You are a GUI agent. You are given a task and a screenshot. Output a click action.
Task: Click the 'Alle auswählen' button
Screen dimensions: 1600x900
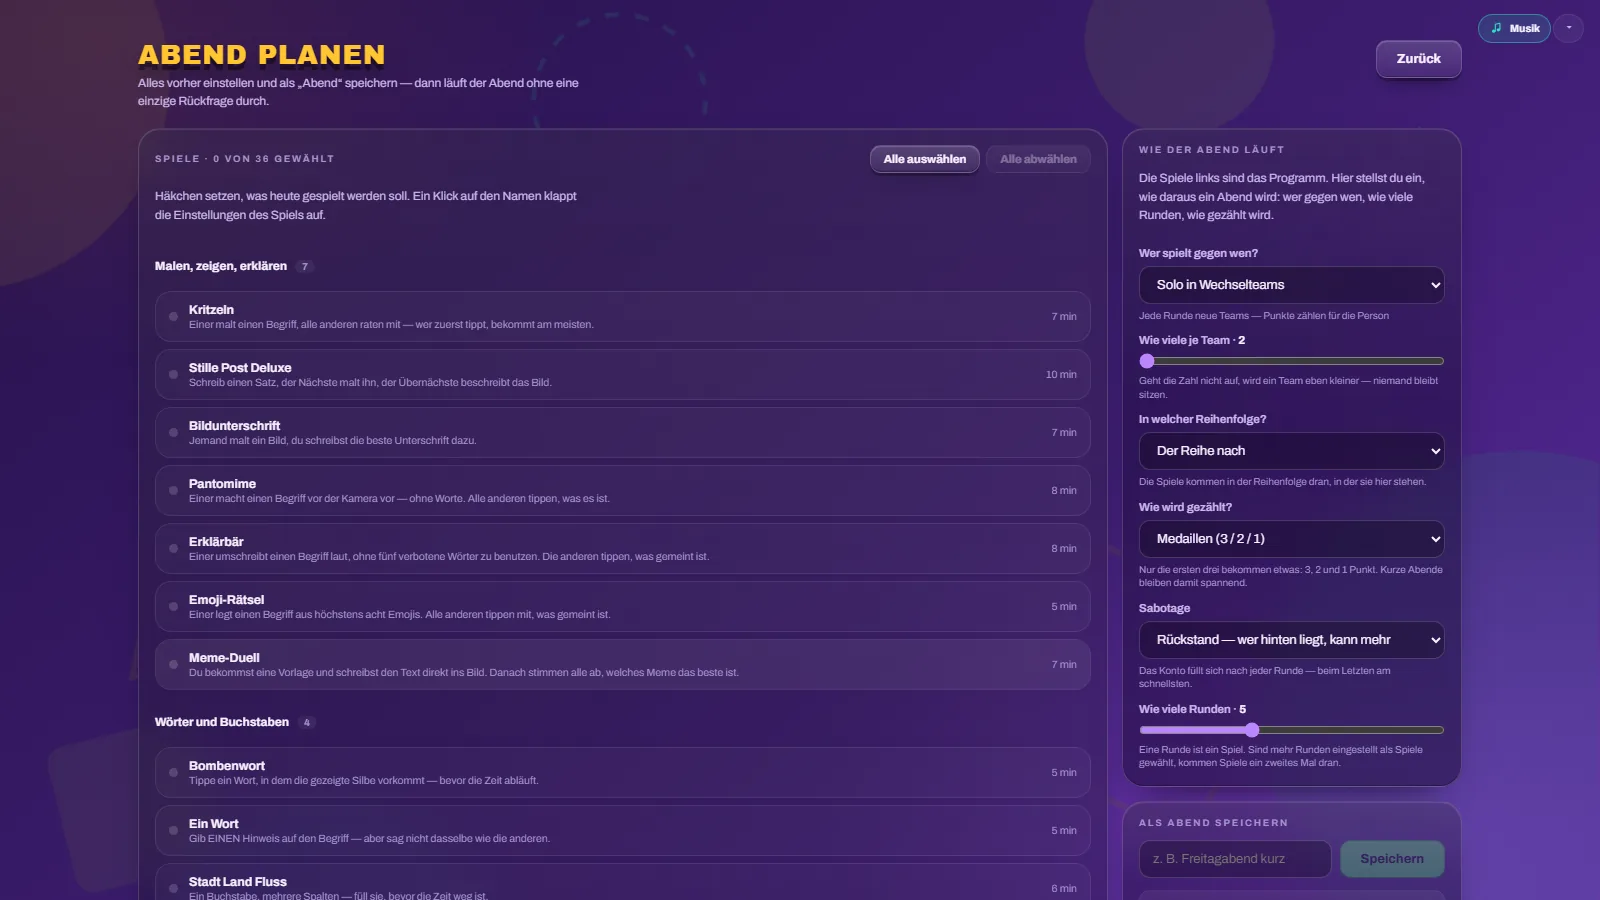tap(925, 159)
